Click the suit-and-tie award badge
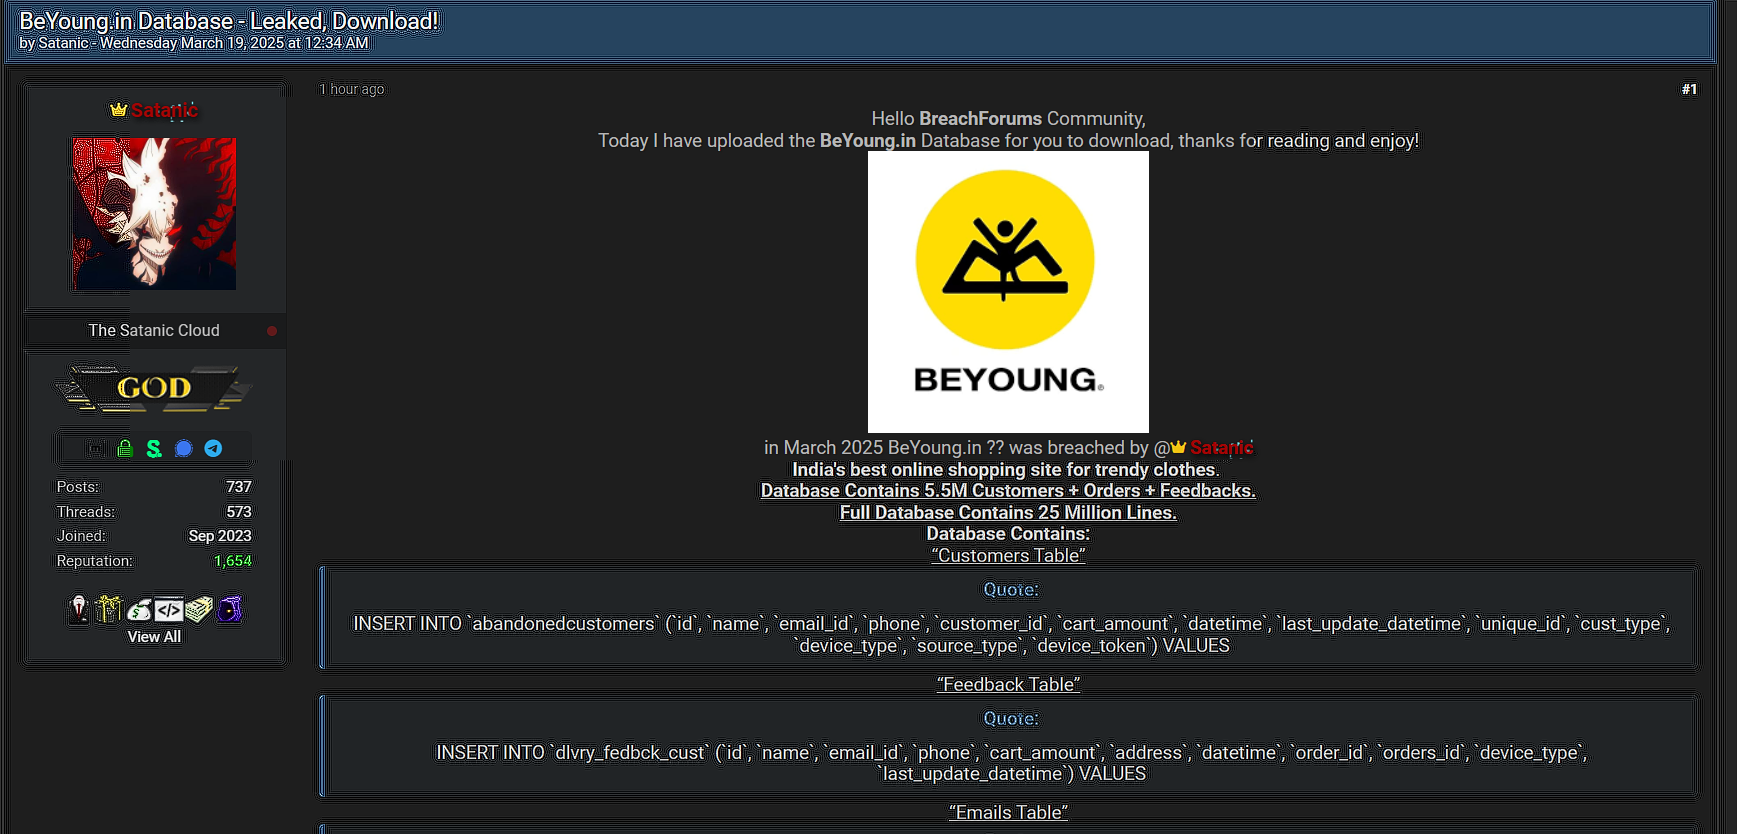The image size is (1737, 834). [x=79, y=609]
